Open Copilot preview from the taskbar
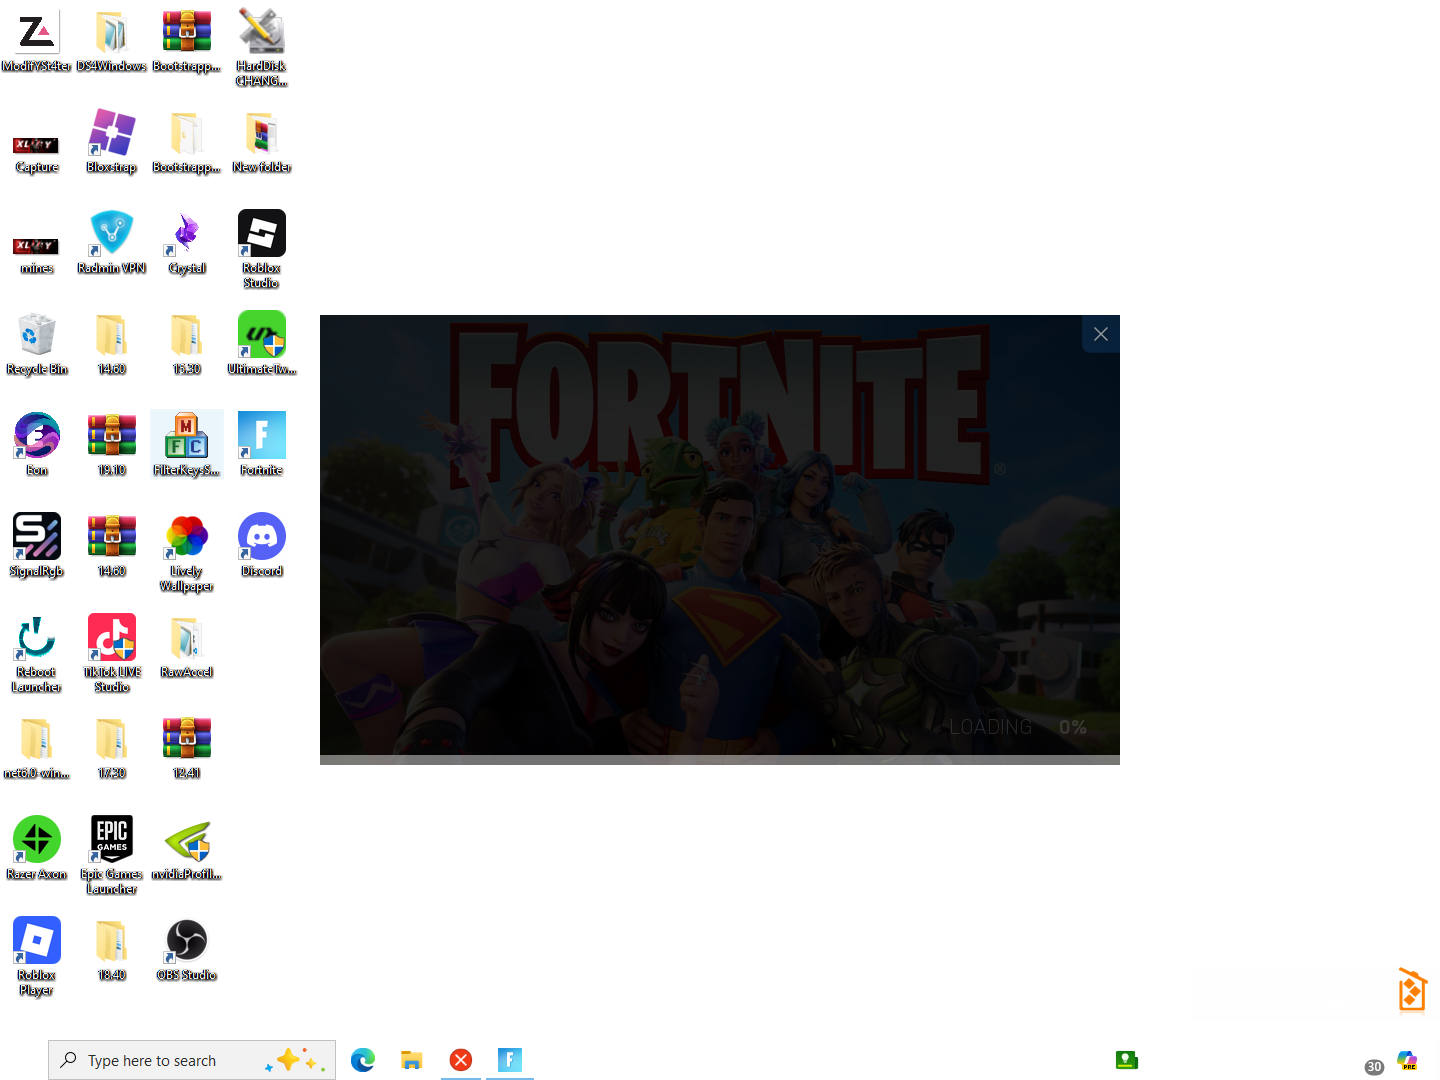 (x=1408, y=1061)
